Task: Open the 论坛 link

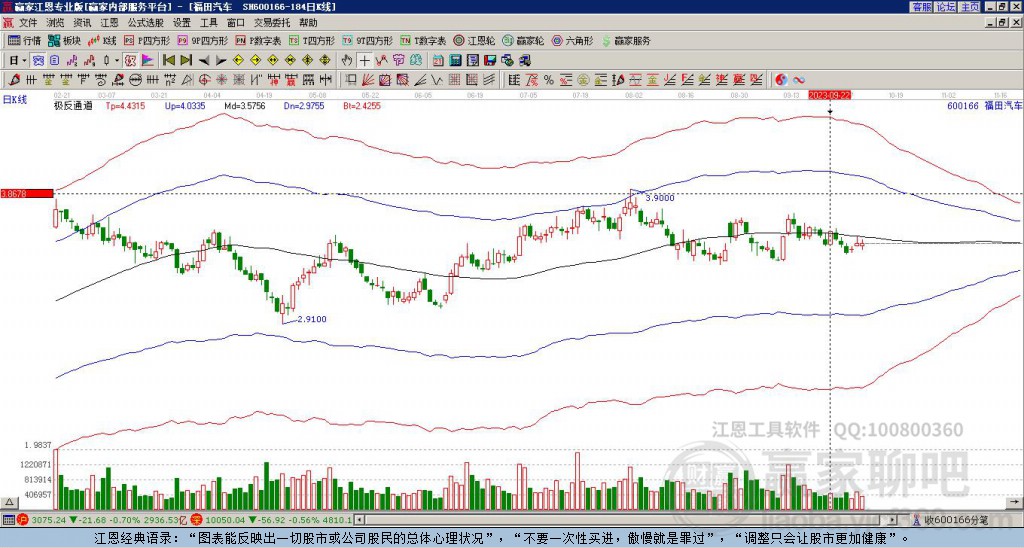Action: pos(945,7)
